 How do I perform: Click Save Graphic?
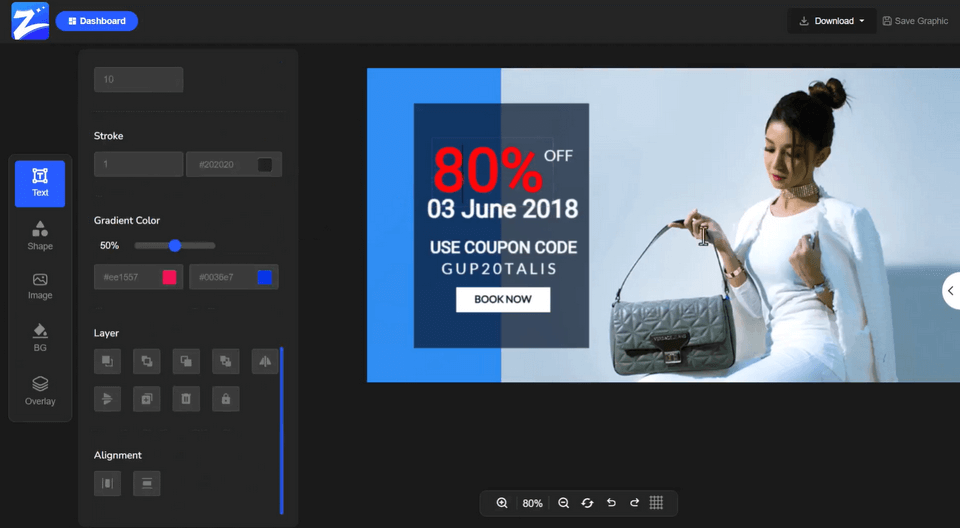click(x=915, y=21)
